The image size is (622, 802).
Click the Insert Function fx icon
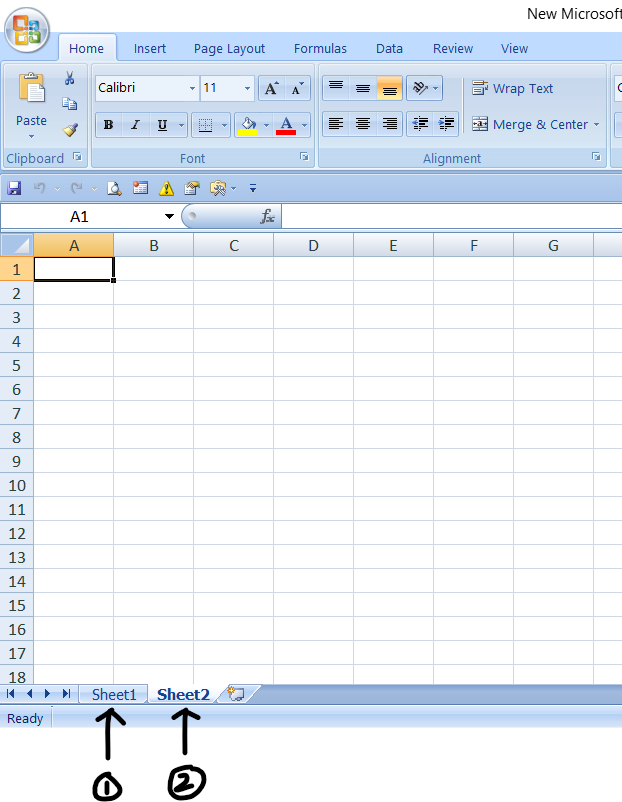click(x=267, y=216)
